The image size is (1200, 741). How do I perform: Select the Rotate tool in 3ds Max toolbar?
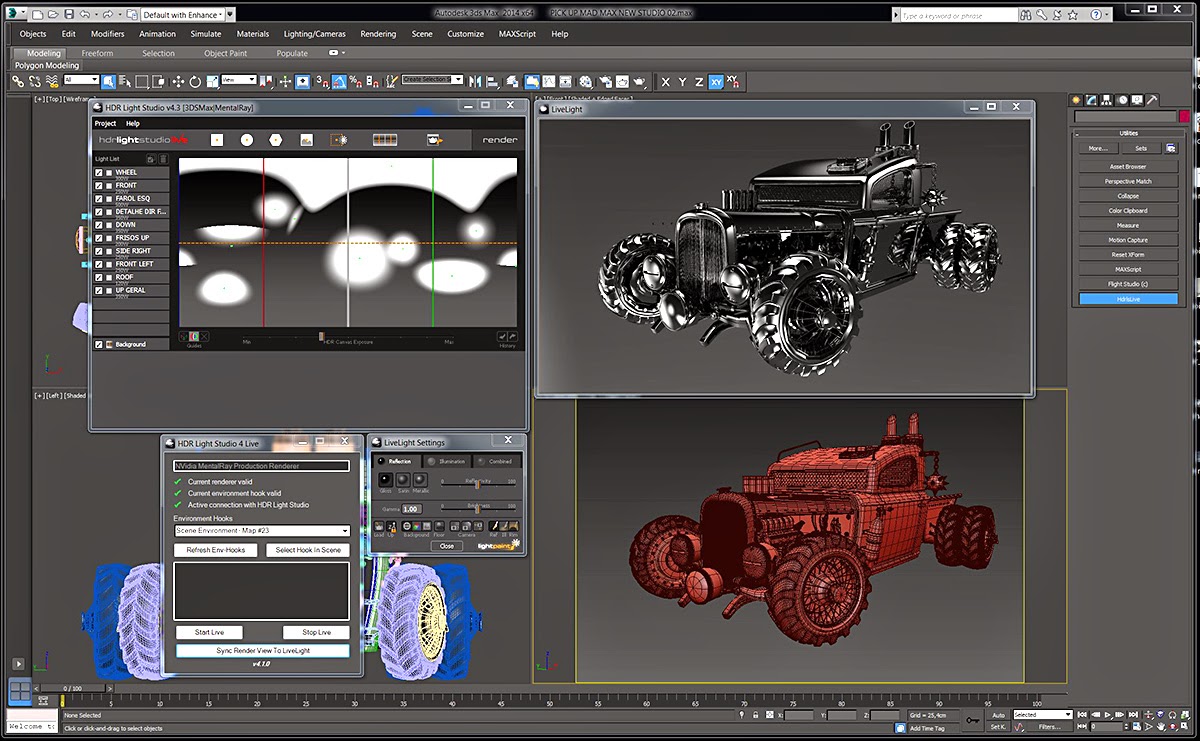point(195,81)
